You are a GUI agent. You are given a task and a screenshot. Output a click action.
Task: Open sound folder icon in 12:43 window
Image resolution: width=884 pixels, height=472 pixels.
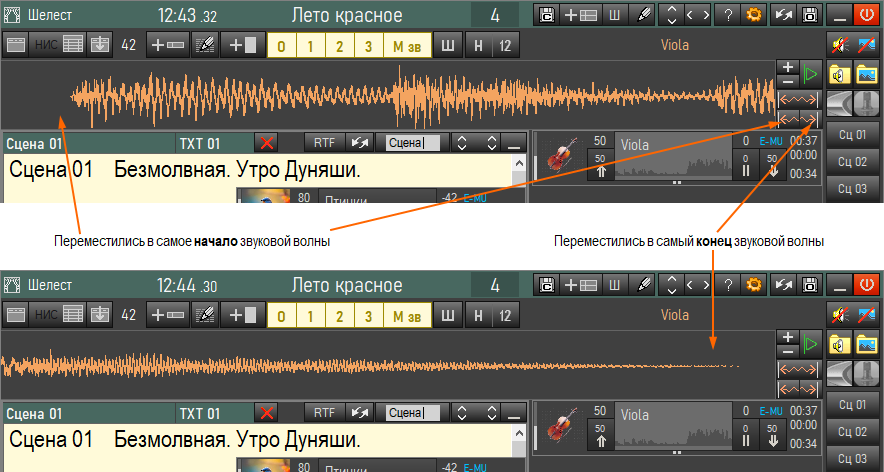841,73
